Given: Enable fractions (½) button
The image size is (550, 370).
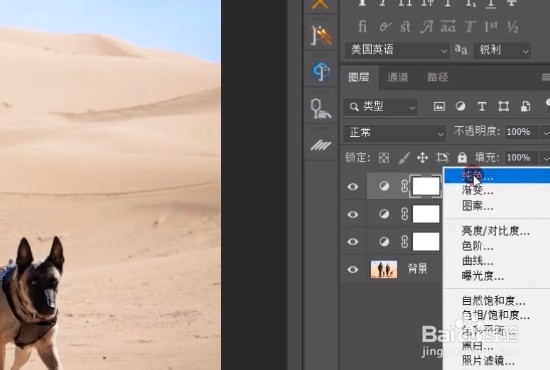Looking at the screenshot, I should (512, 27).
